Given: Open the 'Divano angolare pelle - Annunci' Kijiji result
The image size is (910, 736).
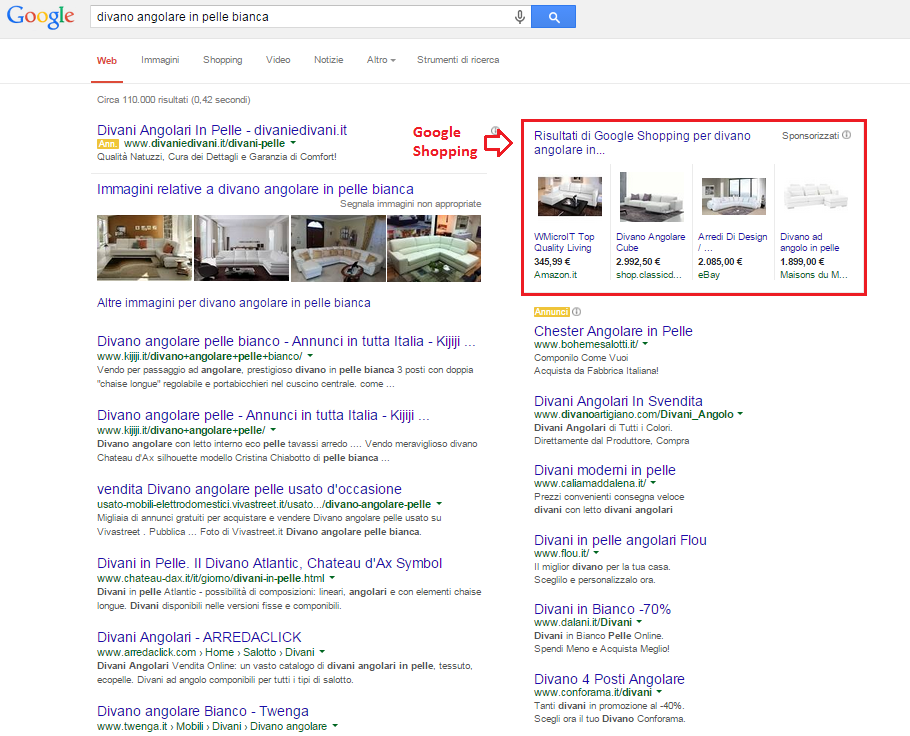Looking at the screenshot, I should (263, 416).
